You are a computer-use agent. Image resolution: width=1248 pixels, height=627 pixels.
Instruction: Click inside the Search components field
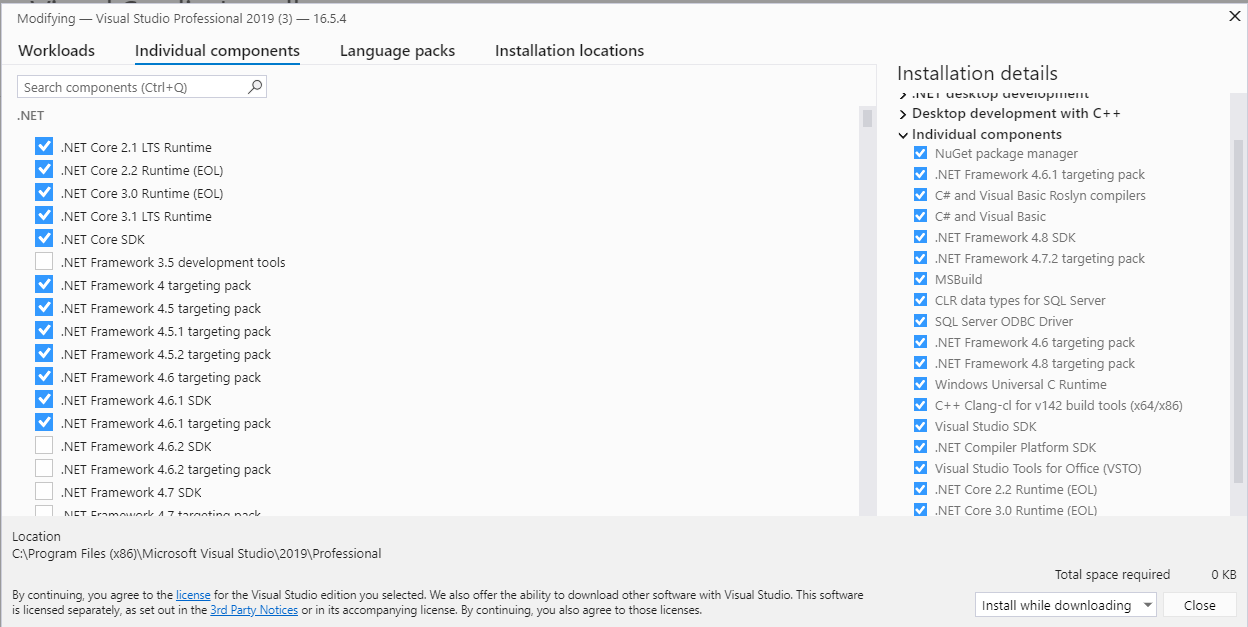130,87
